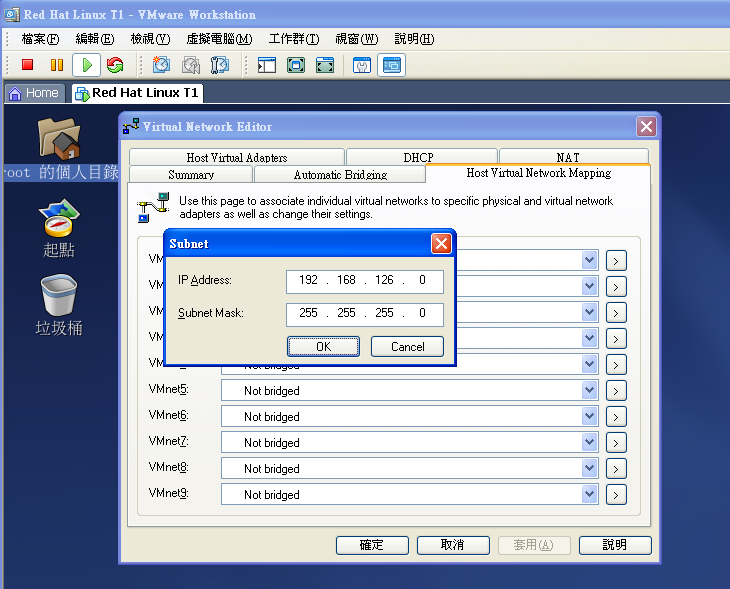Click the 確定 button

pos(372,545)
